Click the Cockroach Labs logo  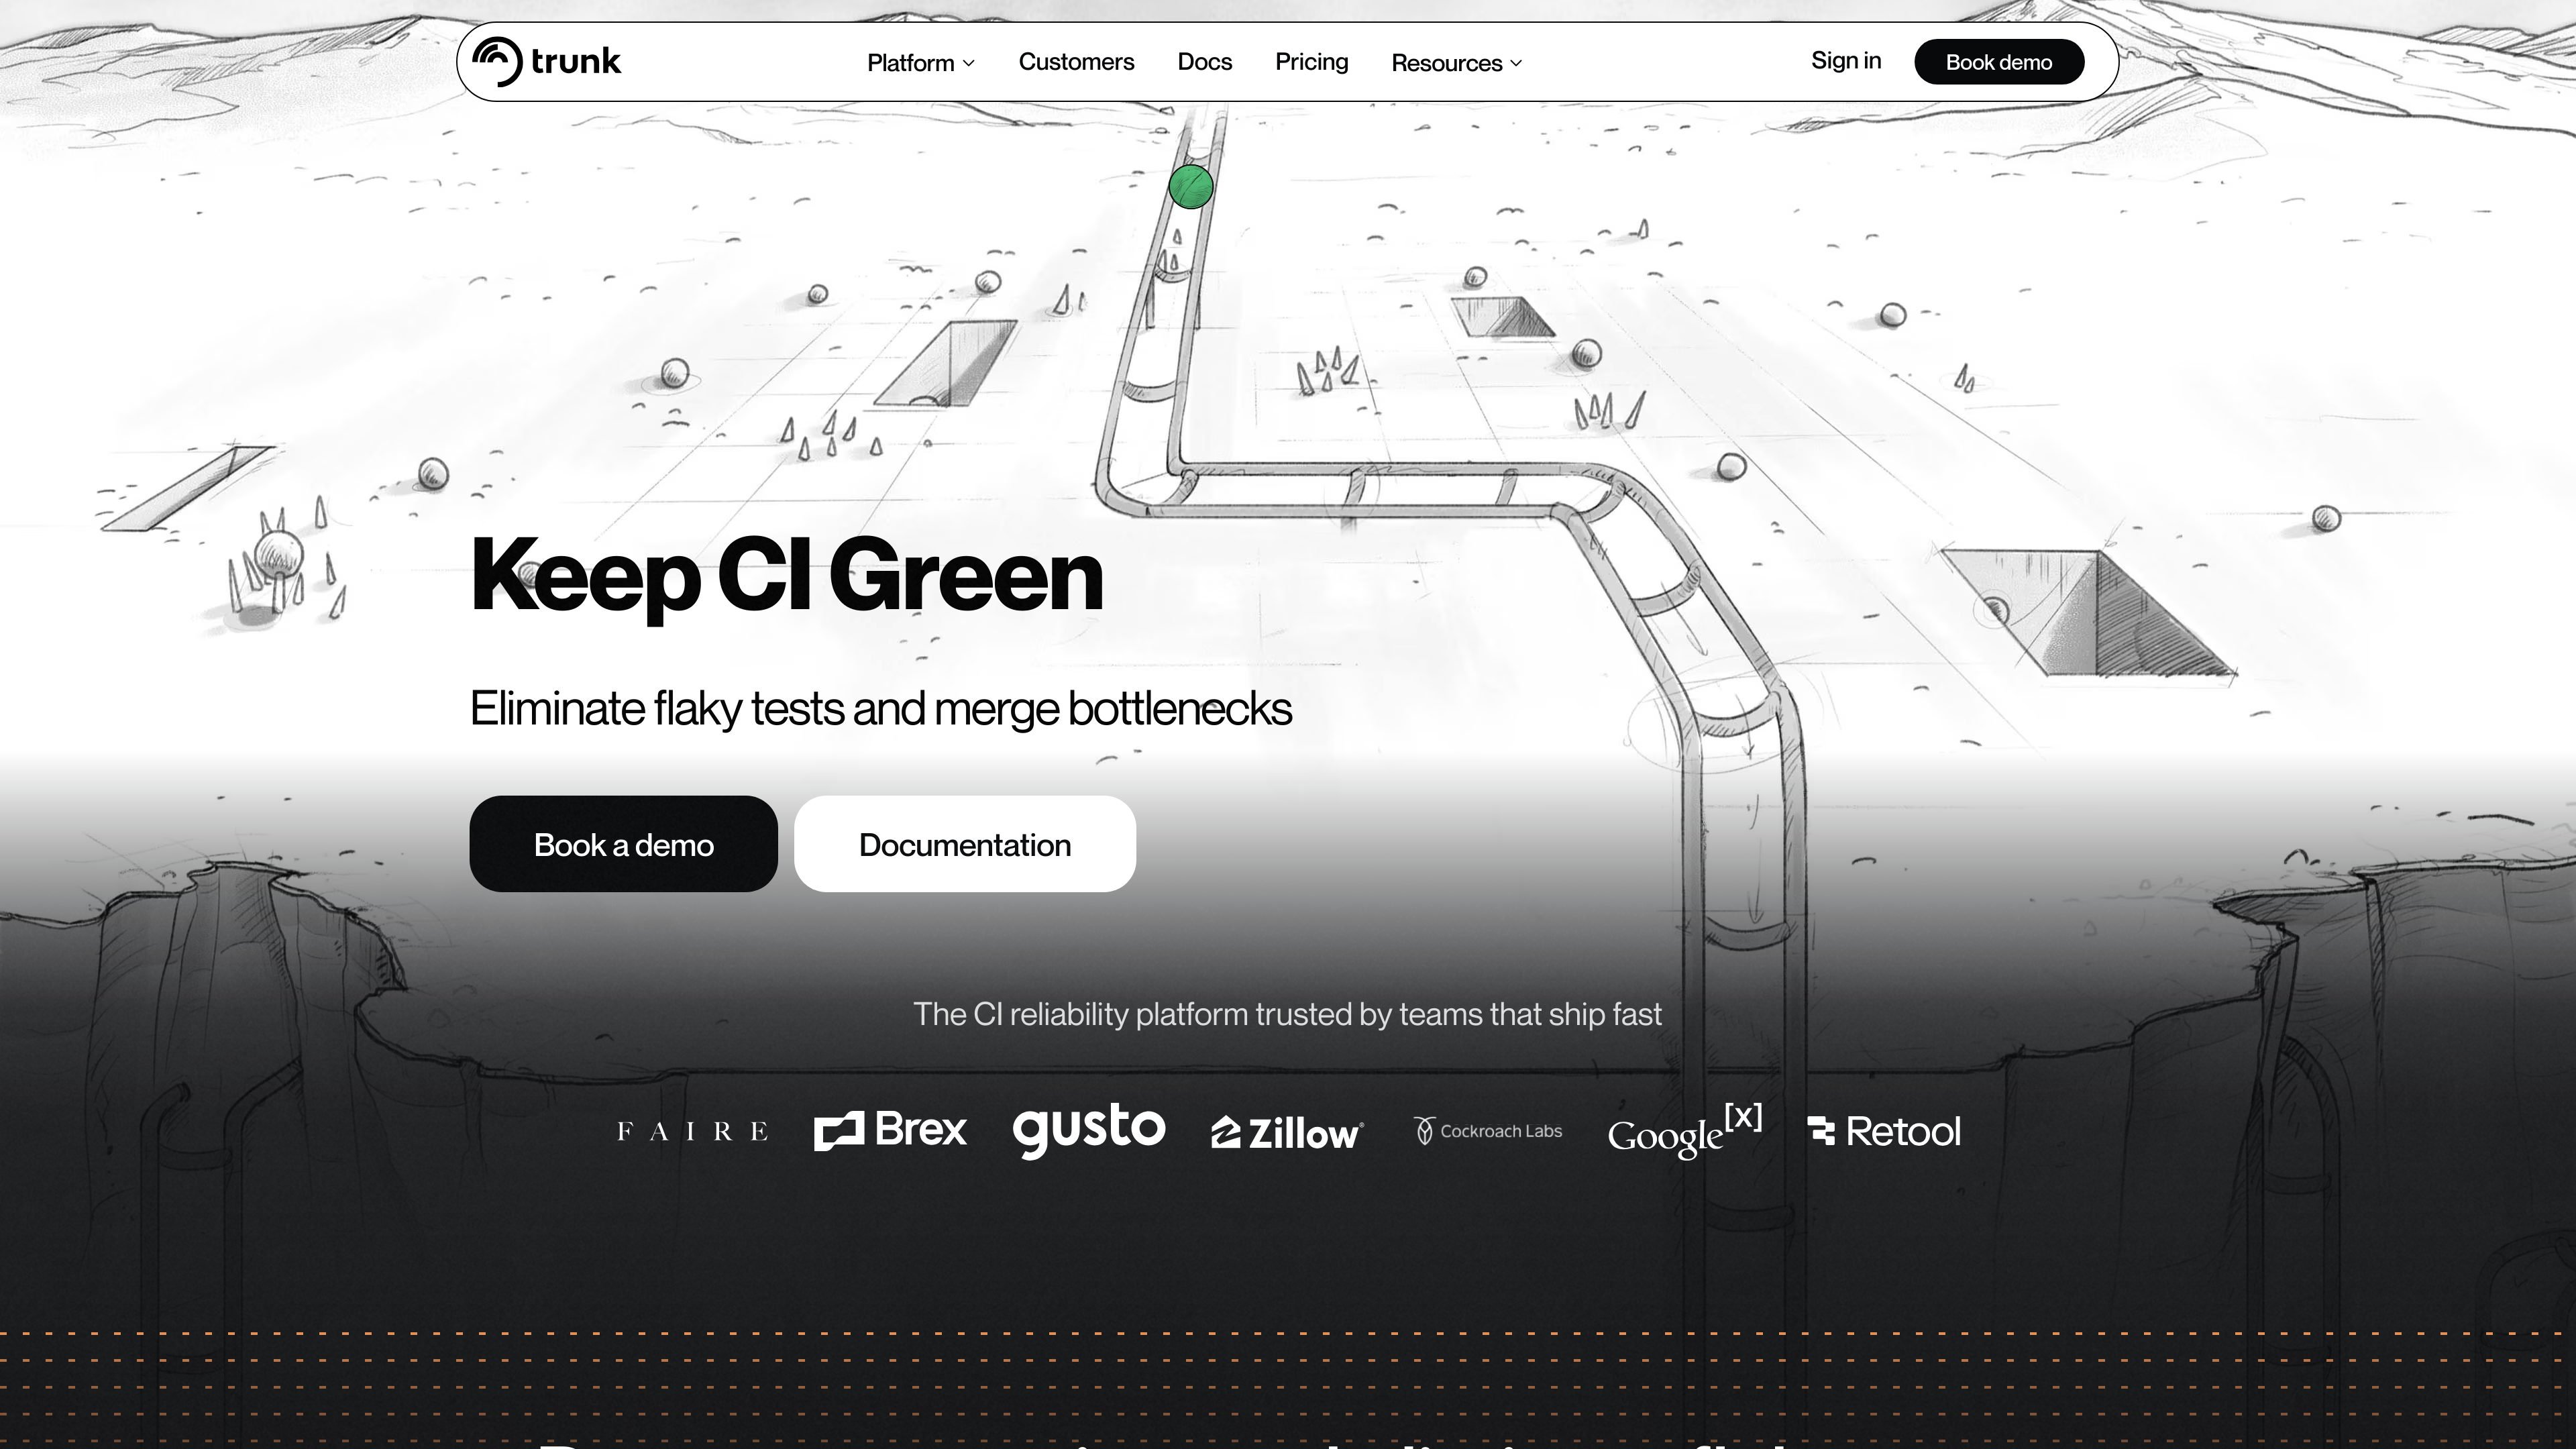(x=1488, y=1131)
